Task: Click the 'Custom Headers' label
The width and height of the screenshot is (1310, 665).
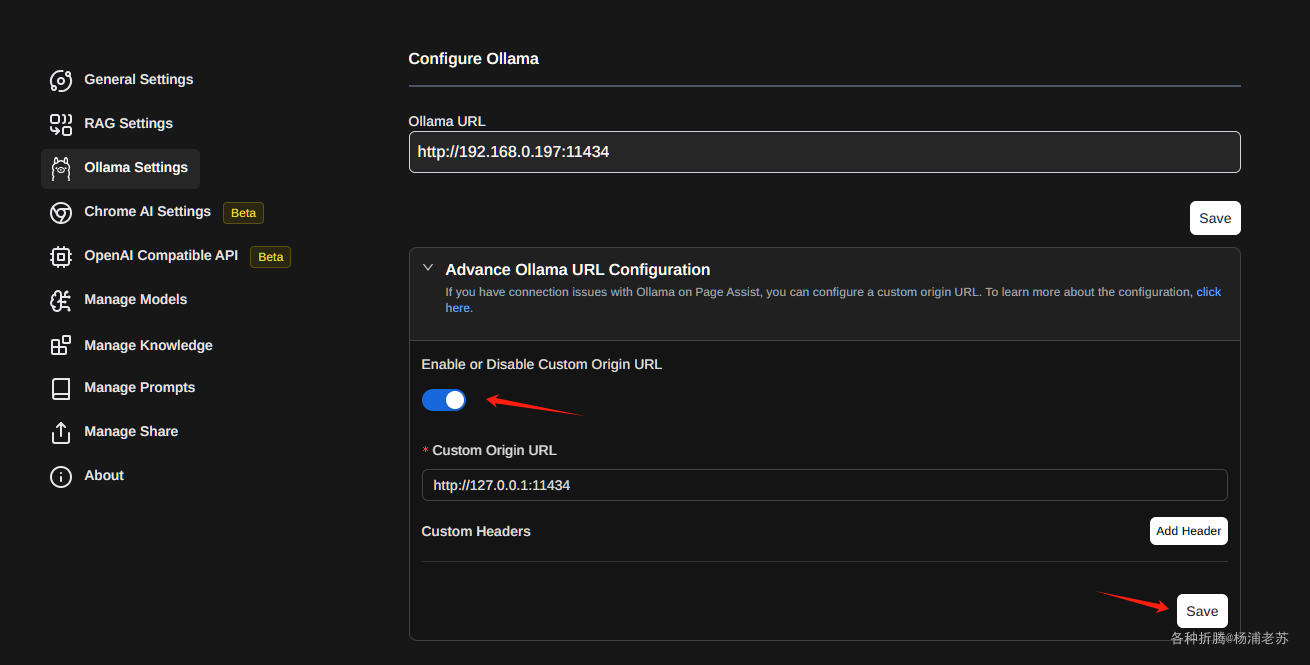Action: (x=476, y=531)
